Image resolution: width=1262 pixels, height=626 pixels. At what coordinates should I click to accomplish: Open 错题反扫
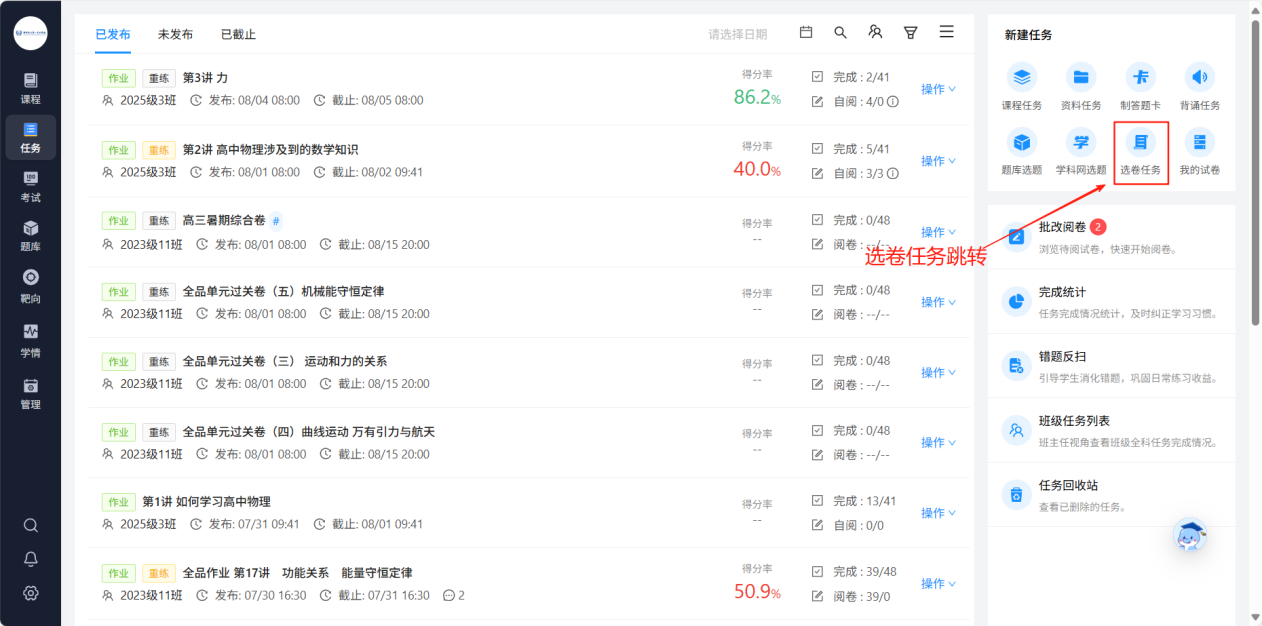tap(1111, 366)
